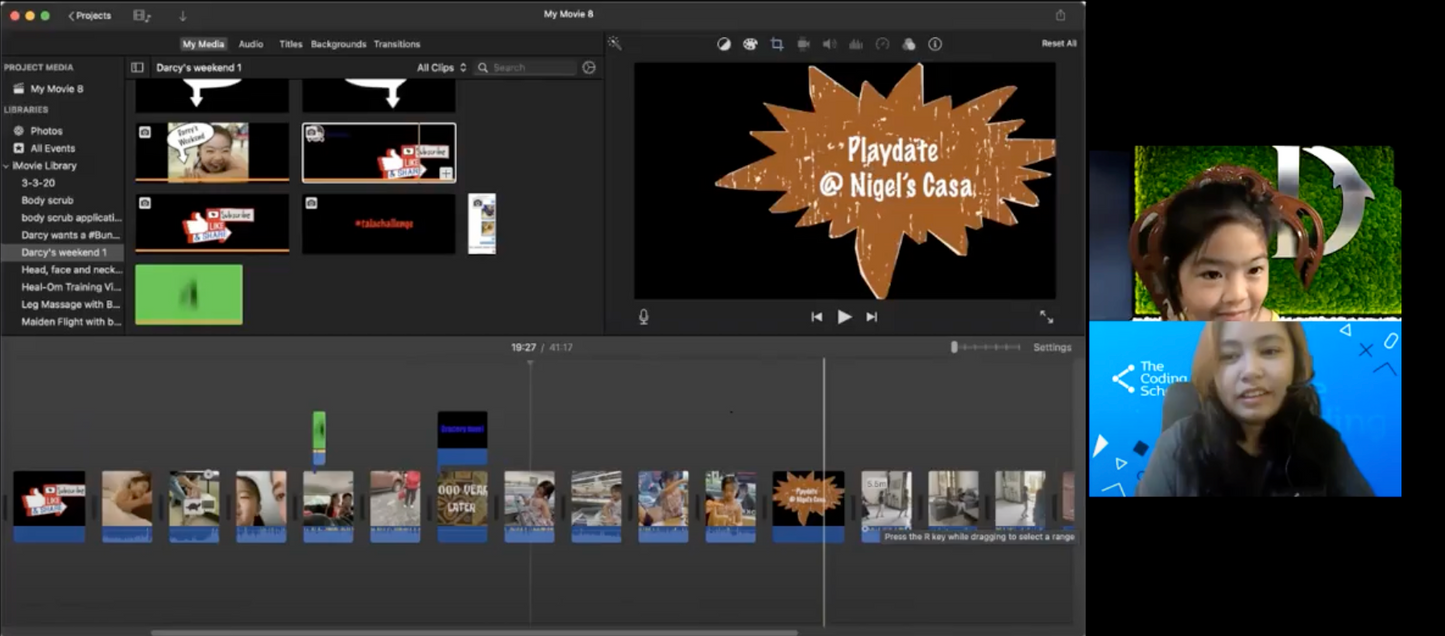This screenshot has width=1445, height=636.
Task: Click the import media down arrow
Action: (x=182, y=16)
